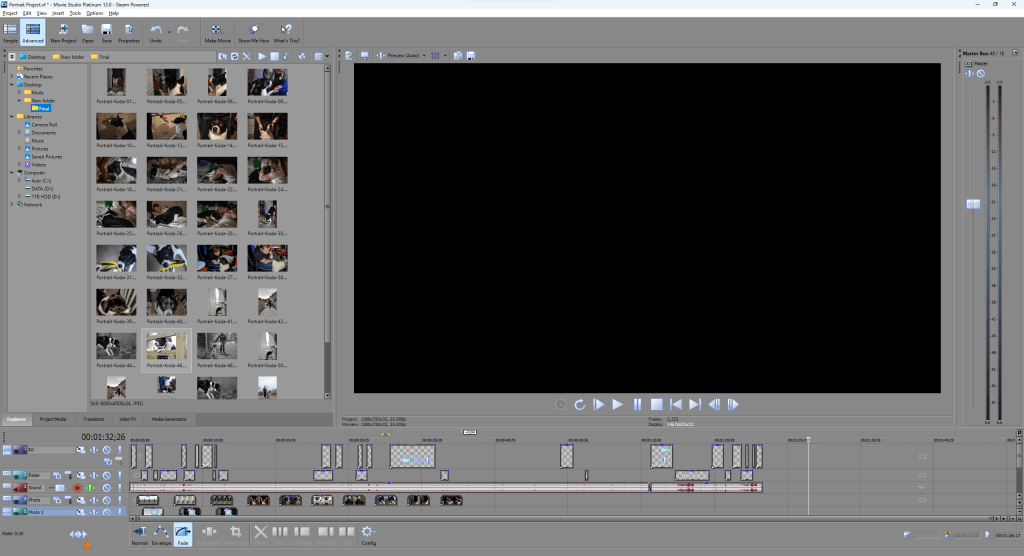Image resolution: width=1024 pixels, height=556 pixels.
Task: Open the Insert menu
Action: click(58, 13)
